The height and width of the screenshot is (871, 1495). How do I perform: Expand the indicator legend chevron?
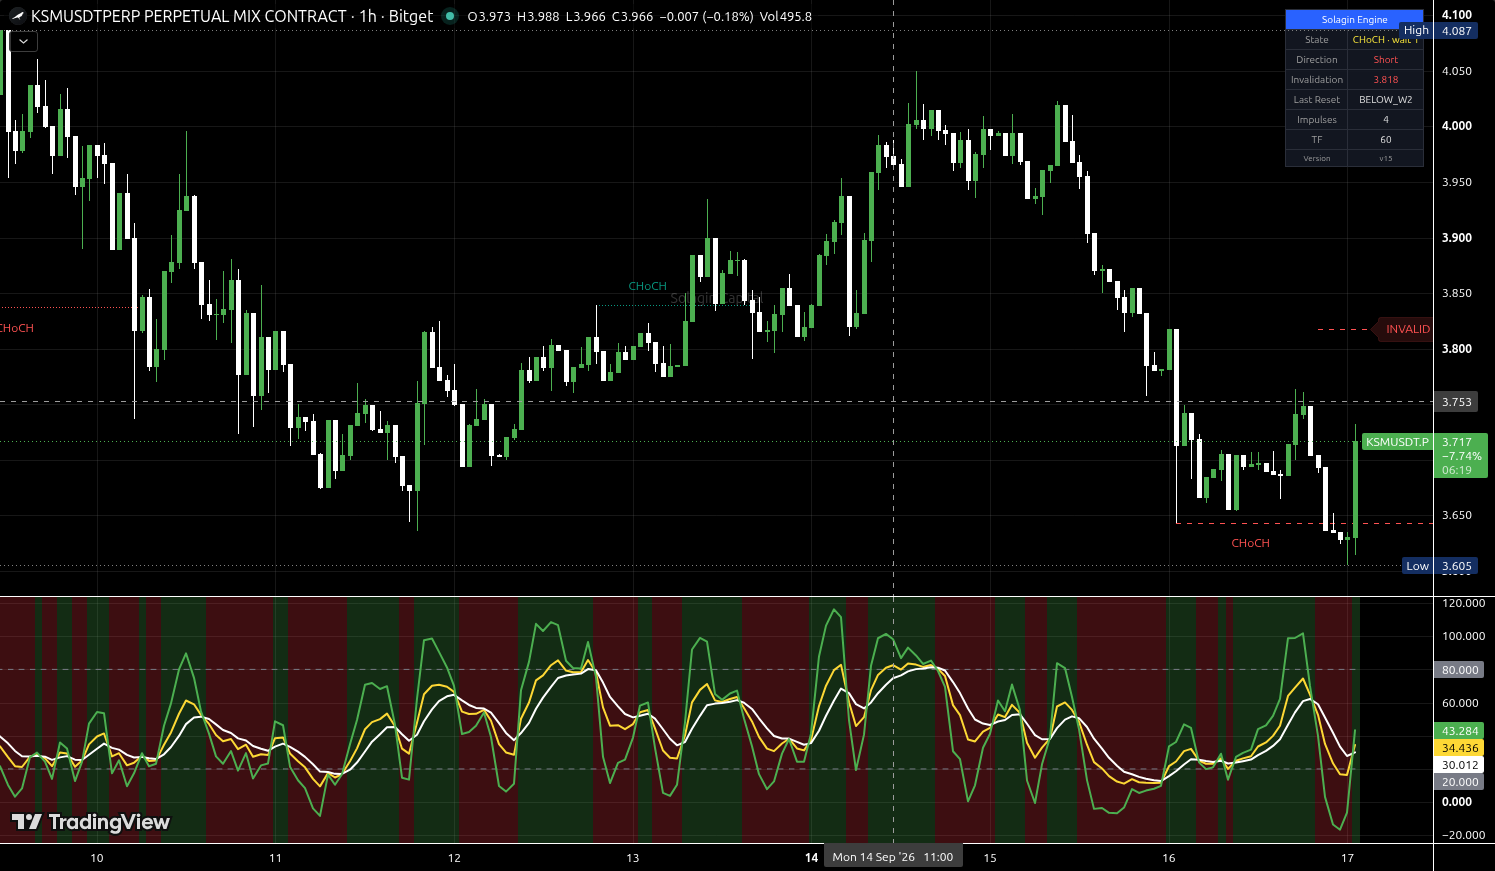point(23,42)
